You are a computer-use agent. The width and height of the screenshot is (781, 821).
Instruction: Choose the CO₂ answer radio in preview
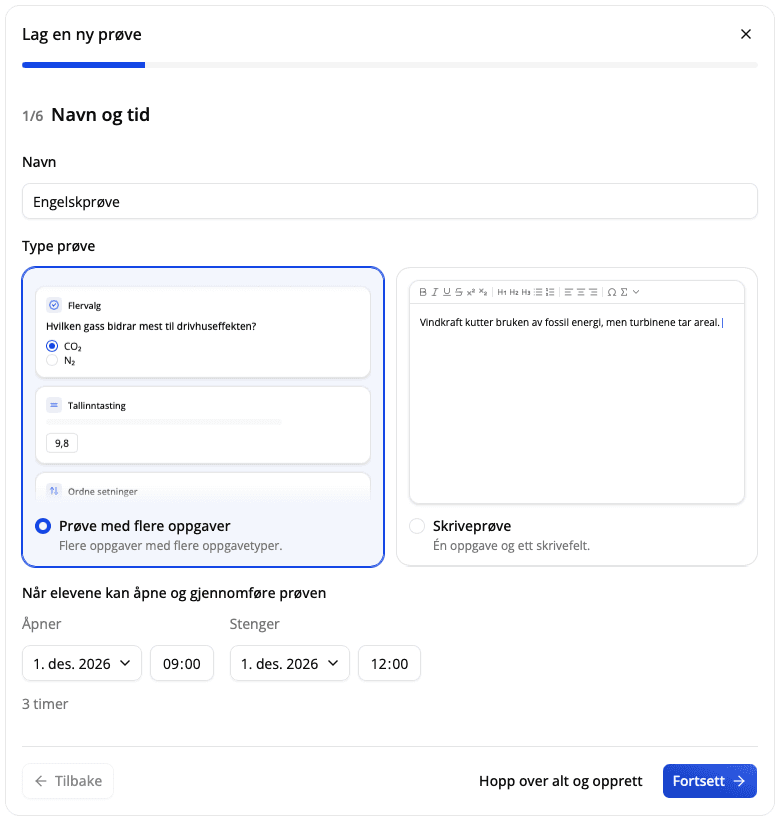click(x=52, y=346)
